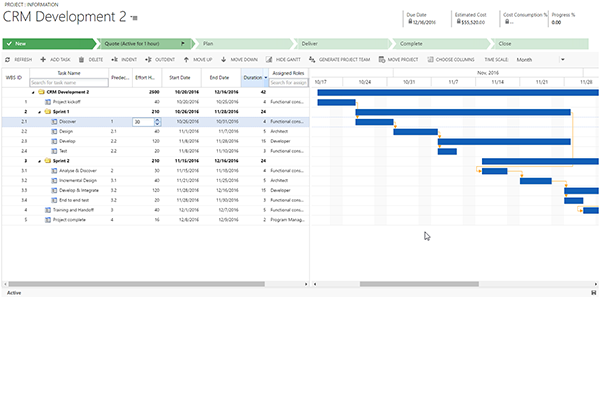Click Generate Project Team icon
The image size is (600, 420).
[x=312, y=60]
